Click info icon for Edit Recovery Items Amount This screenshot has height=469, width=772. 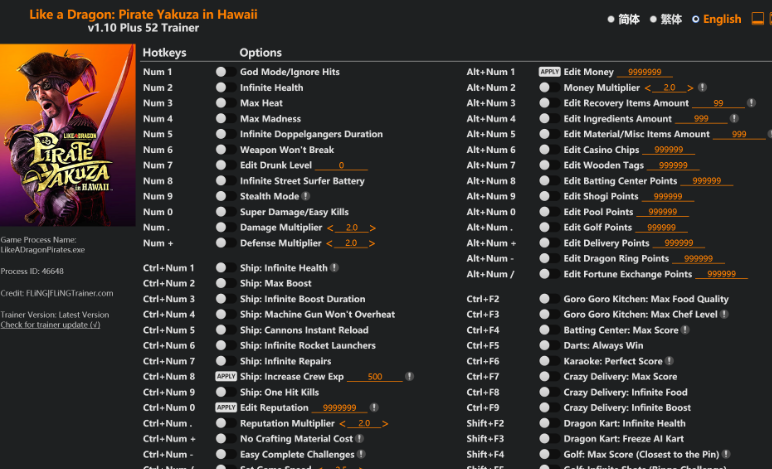[751, 103]
